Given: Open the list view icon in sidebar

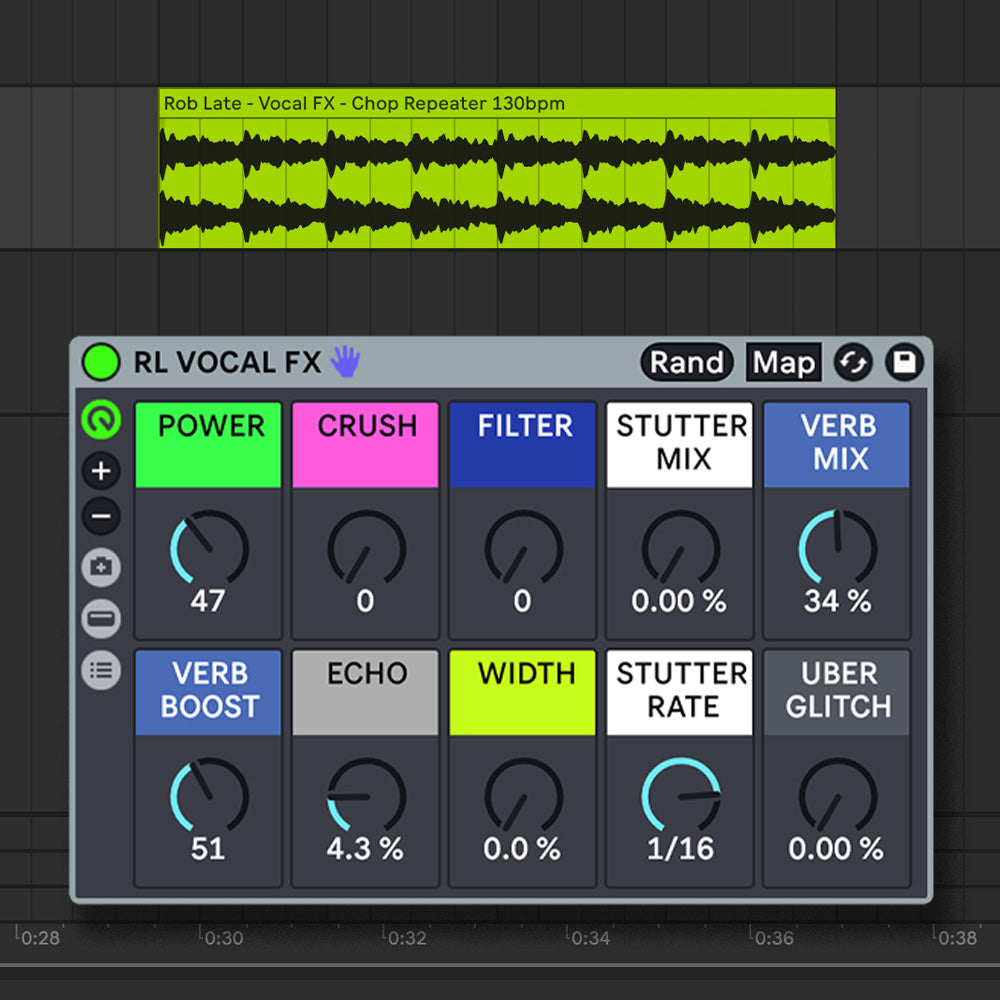Looking at the screenshot, I should [x=101, y=668].
